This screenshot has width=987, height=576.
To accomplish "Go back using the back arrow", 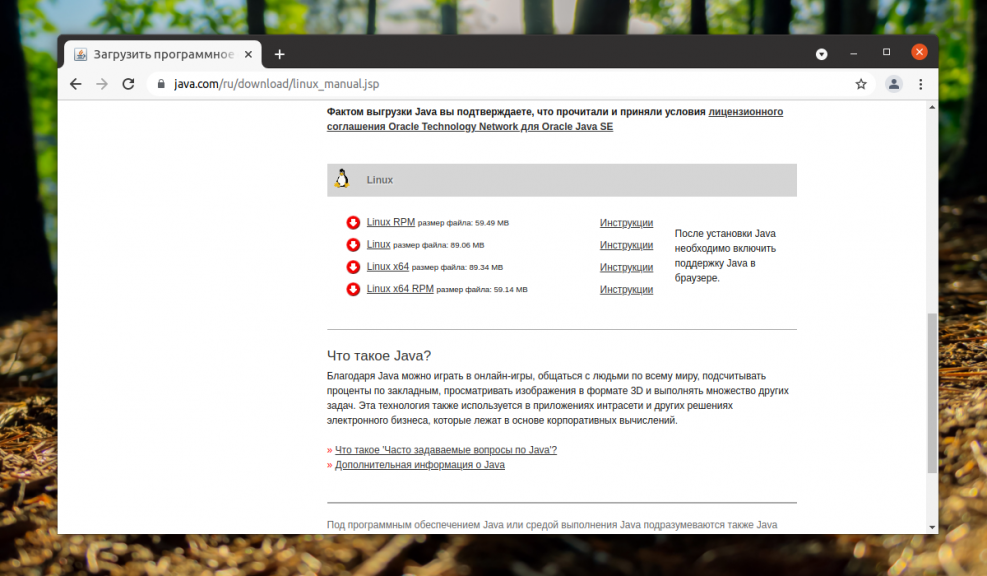I will pyautogui.click(x=75, y=84).
